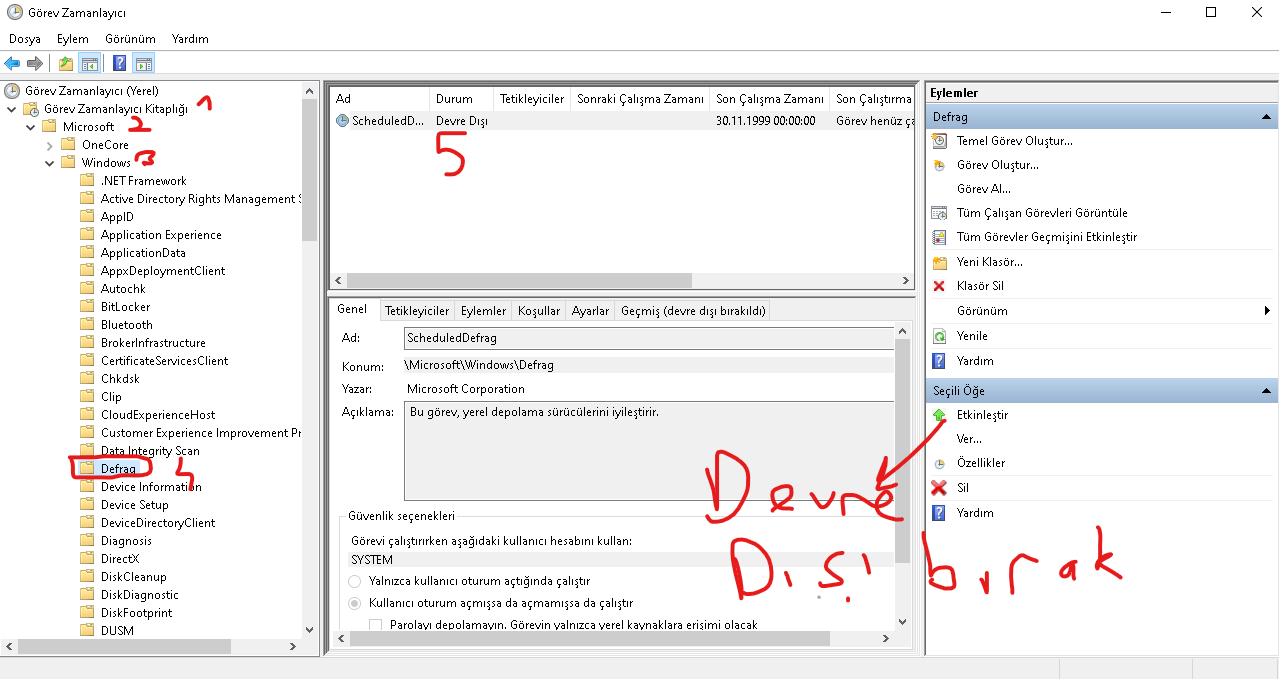Open the BitLocker folder

(125, 307)
